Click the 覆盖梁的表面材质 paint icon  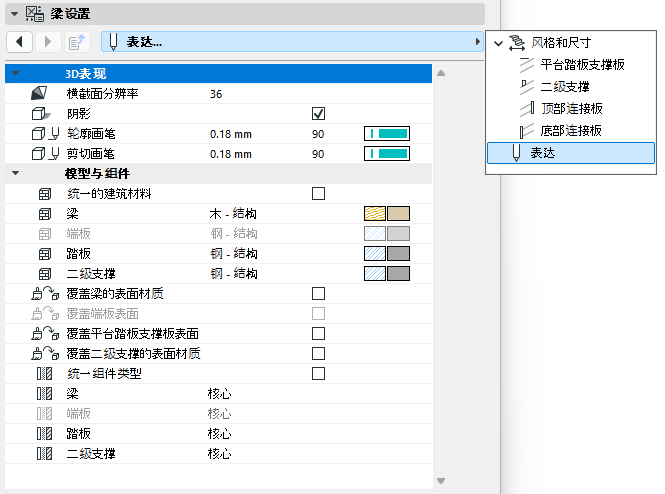(x=45, y=293)
